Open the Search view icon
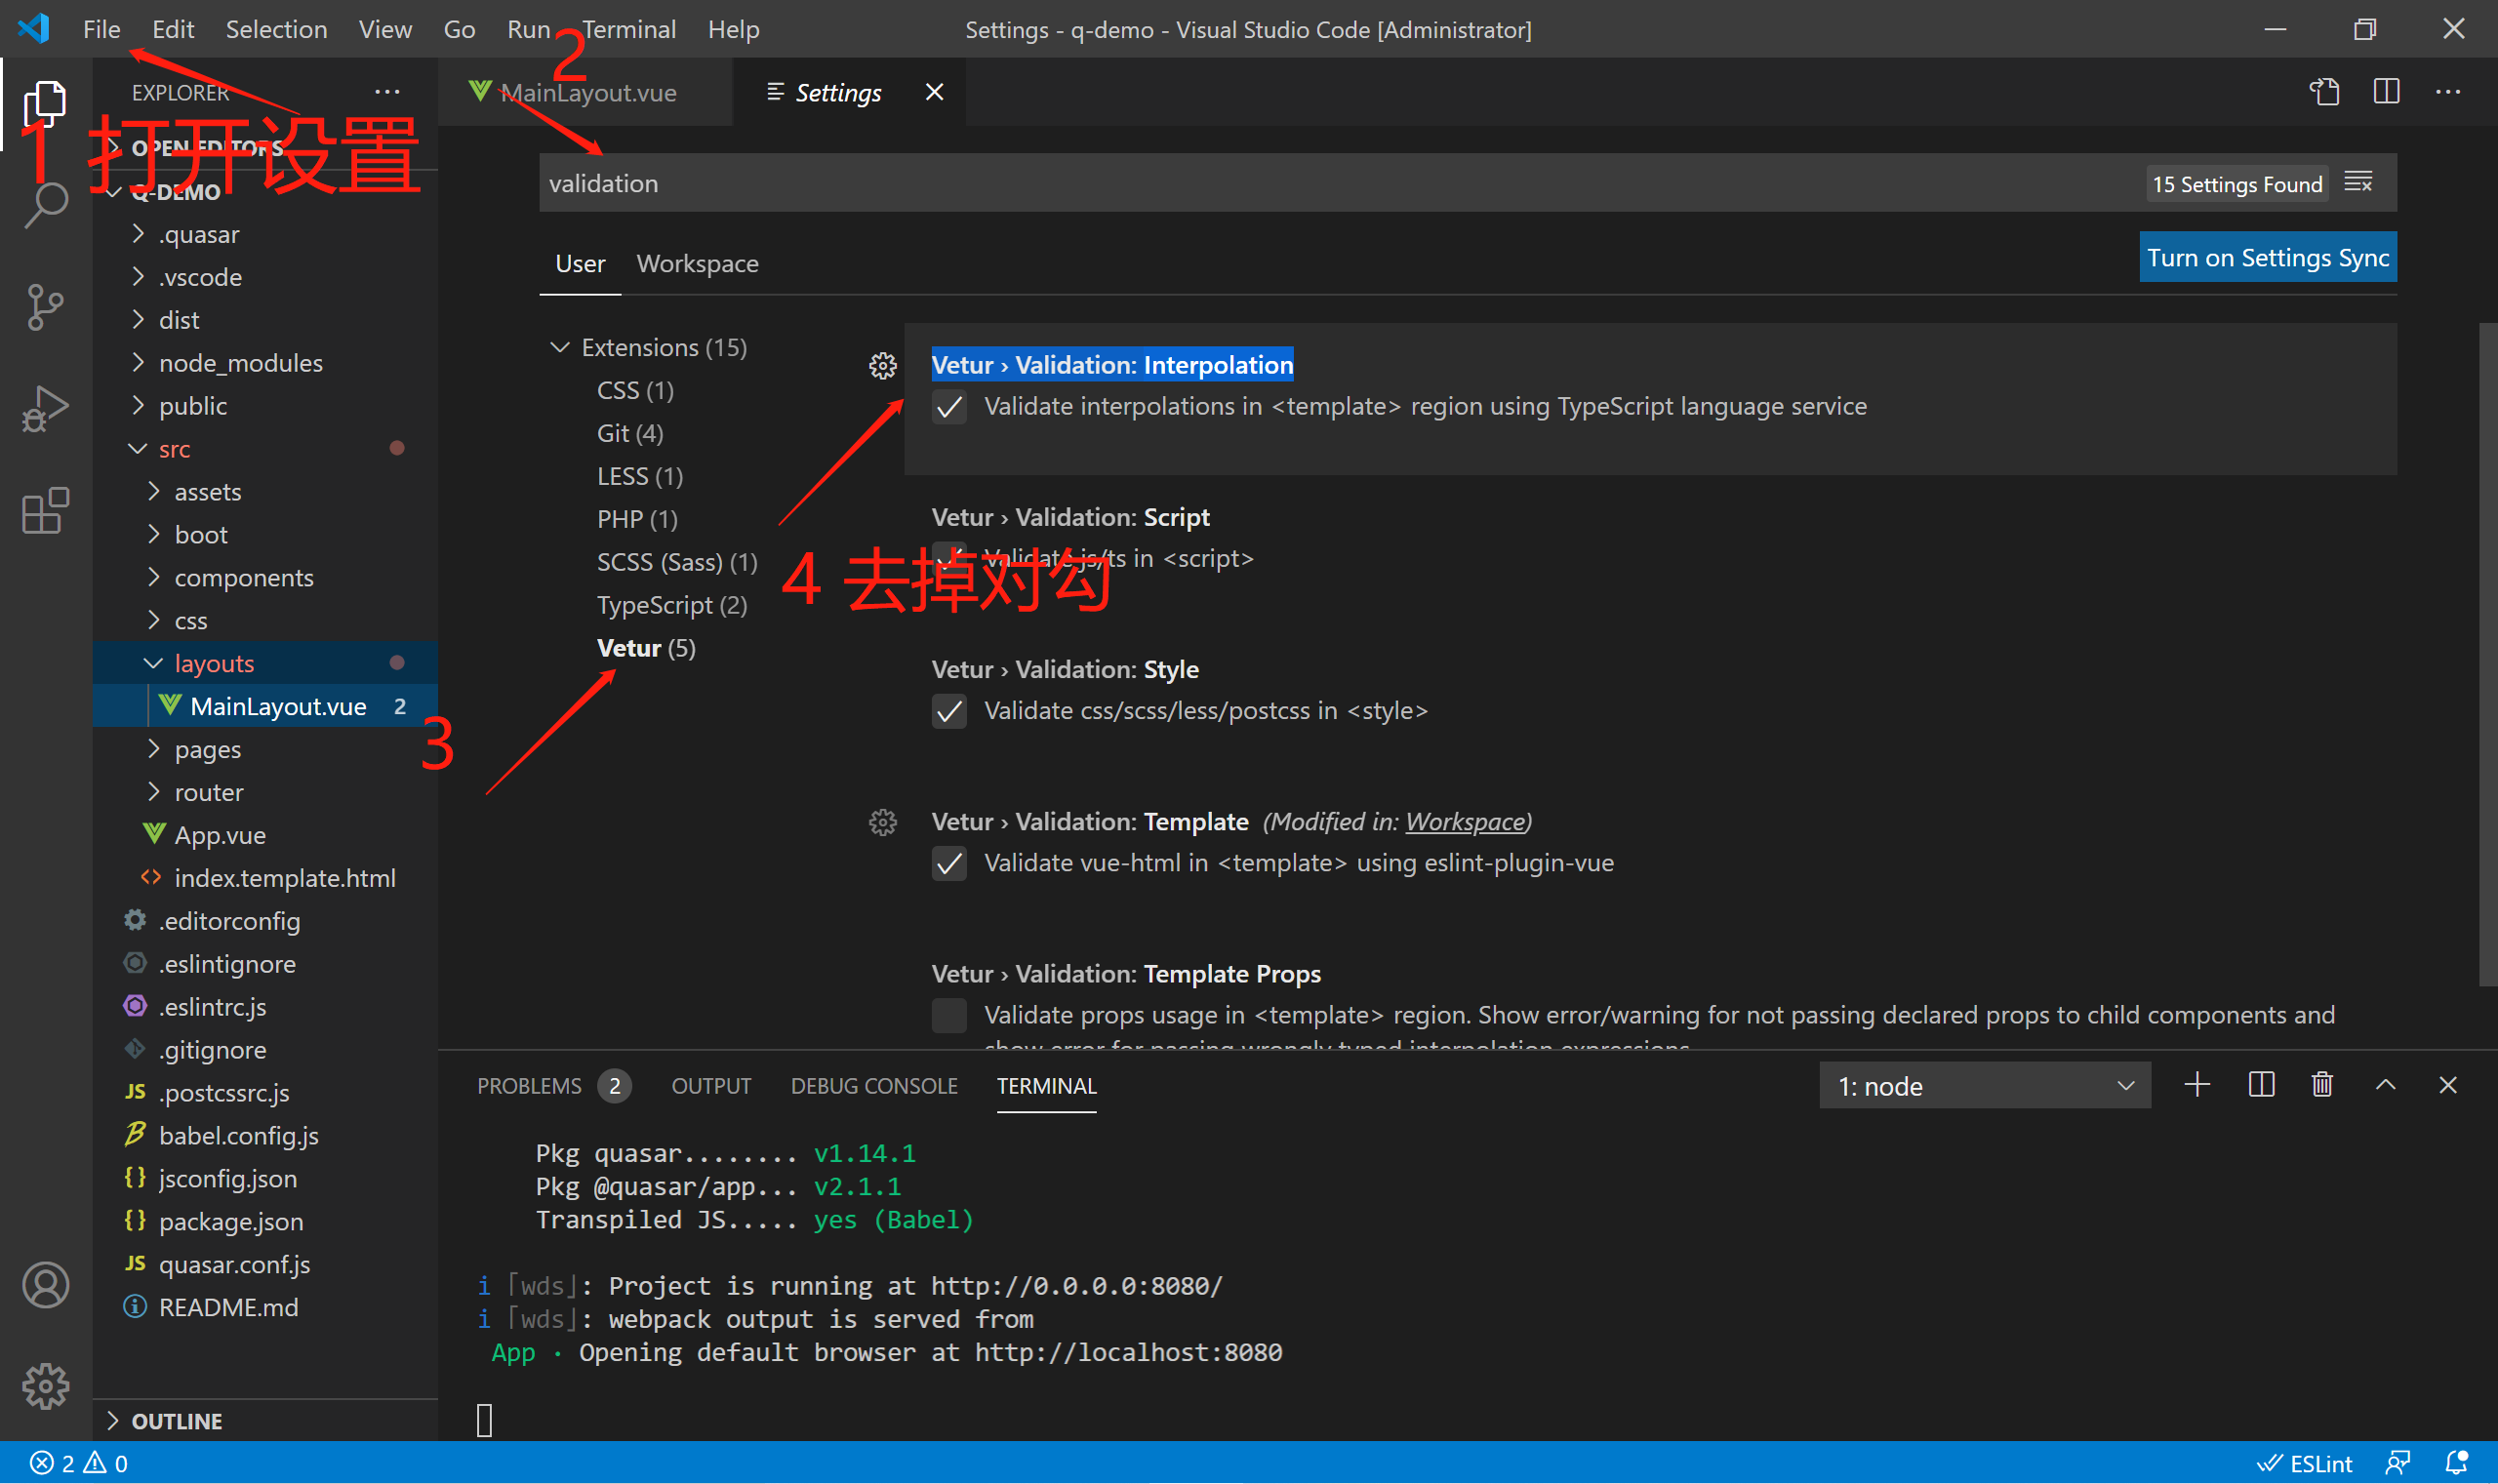 pos(45,205)
